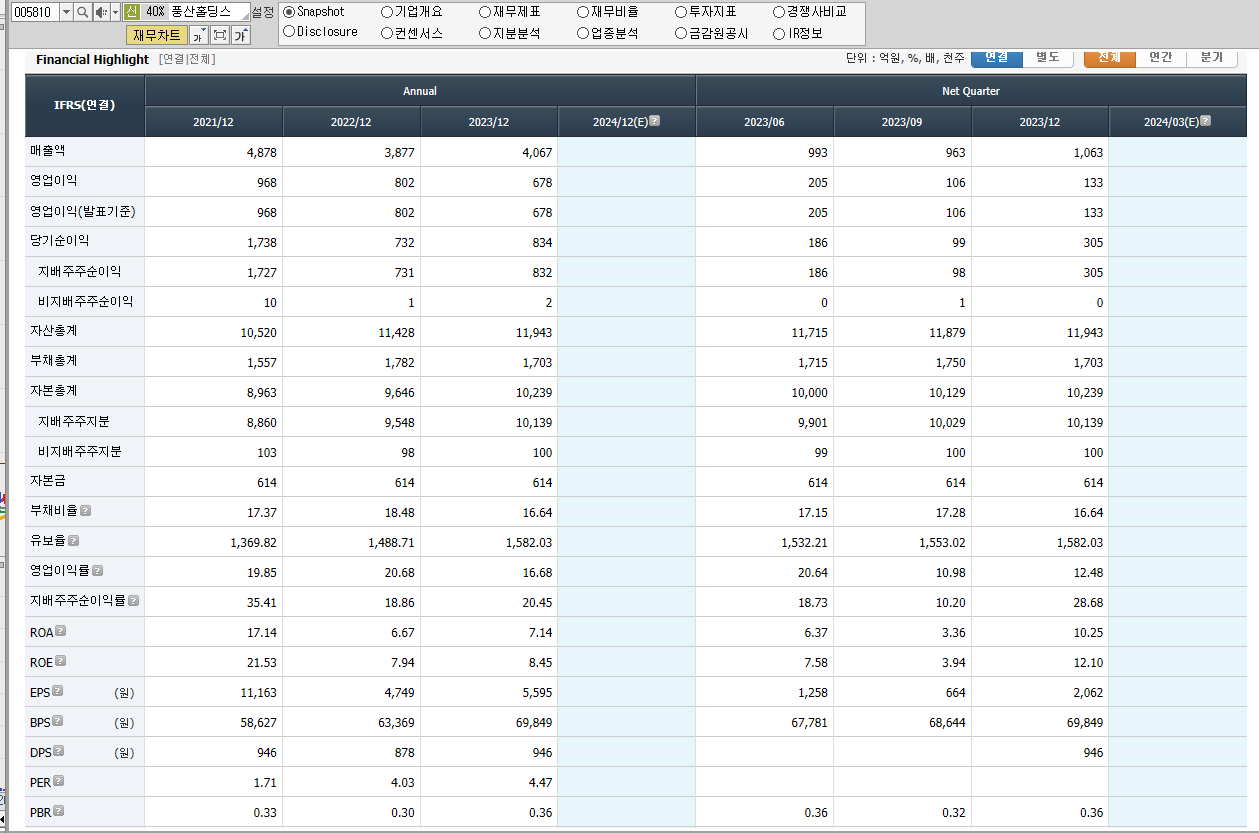Screen dimensions: 1259x833
Task: Open help icon beside 부채비율
Action: (85, 511)
